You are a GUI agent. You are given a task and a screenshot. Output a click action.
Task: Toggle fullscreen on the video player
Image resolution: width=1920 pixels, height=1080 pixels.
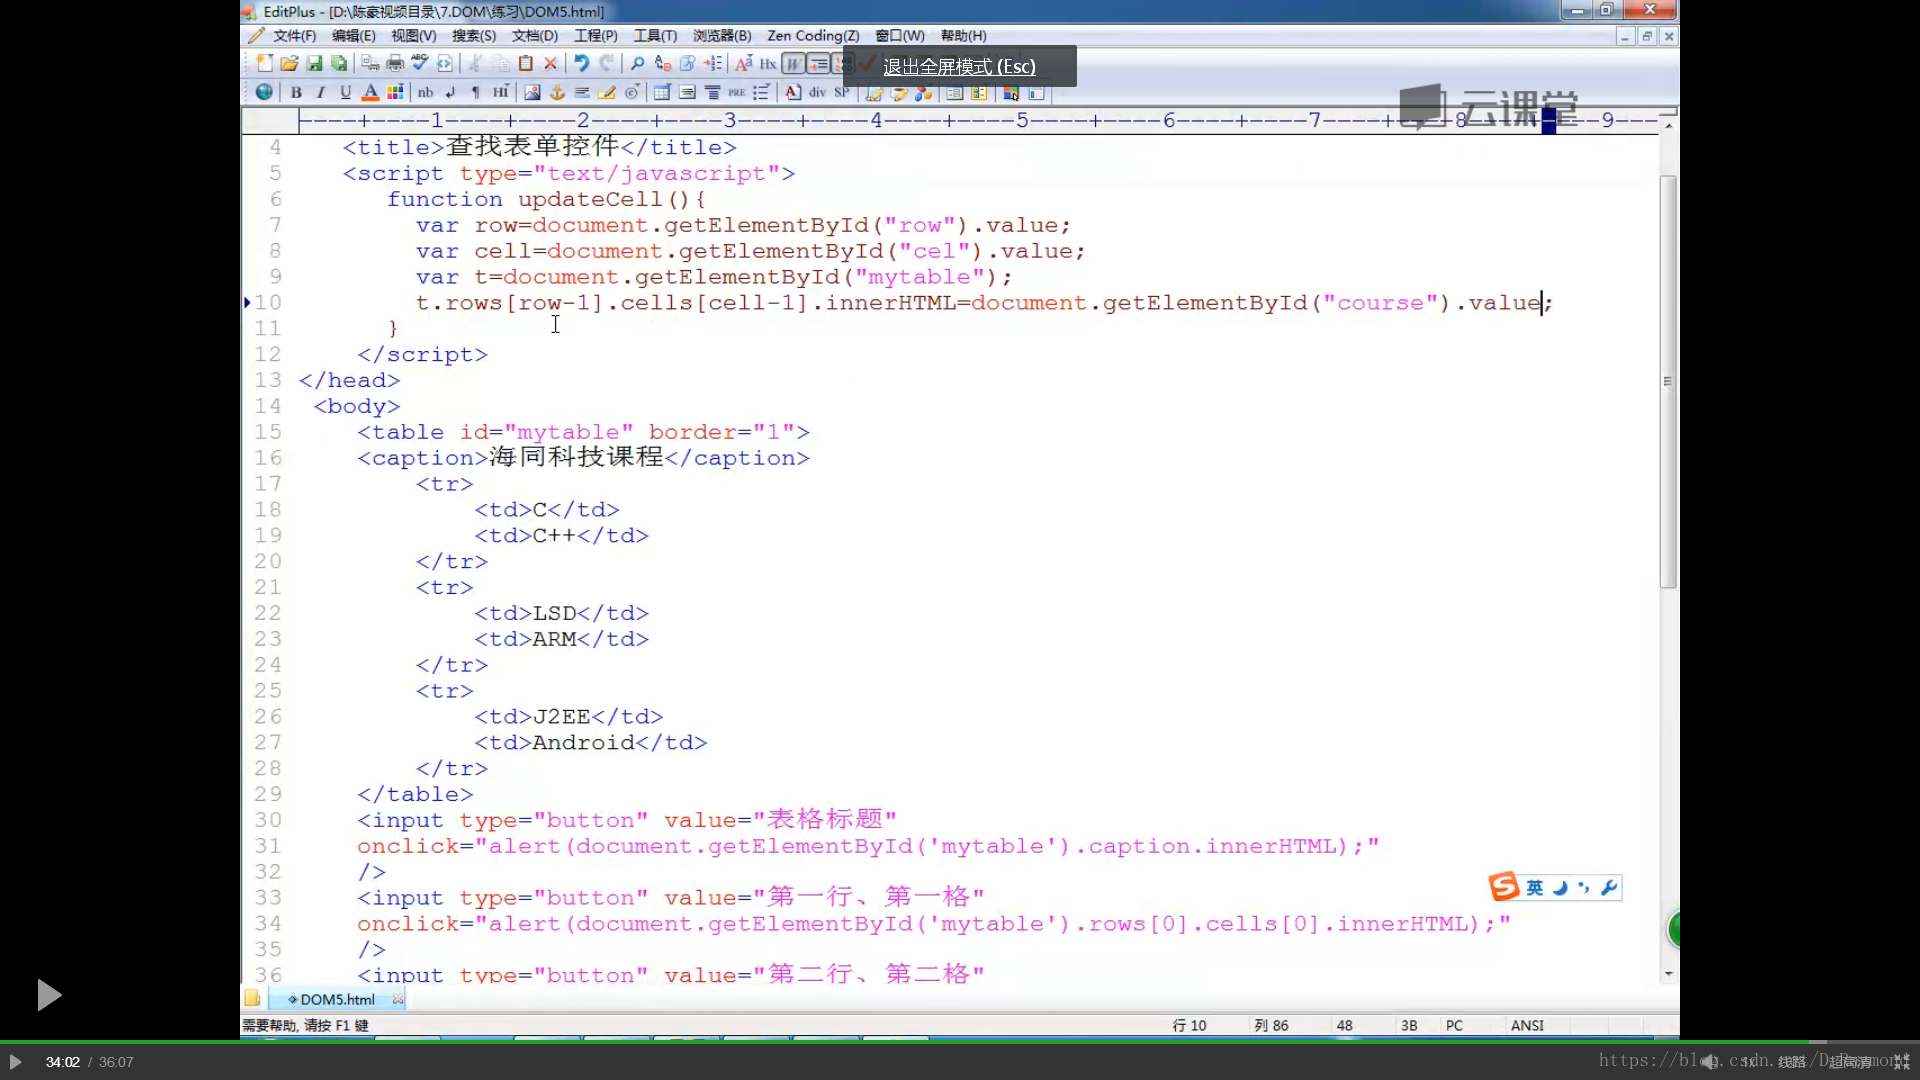1901,1062
